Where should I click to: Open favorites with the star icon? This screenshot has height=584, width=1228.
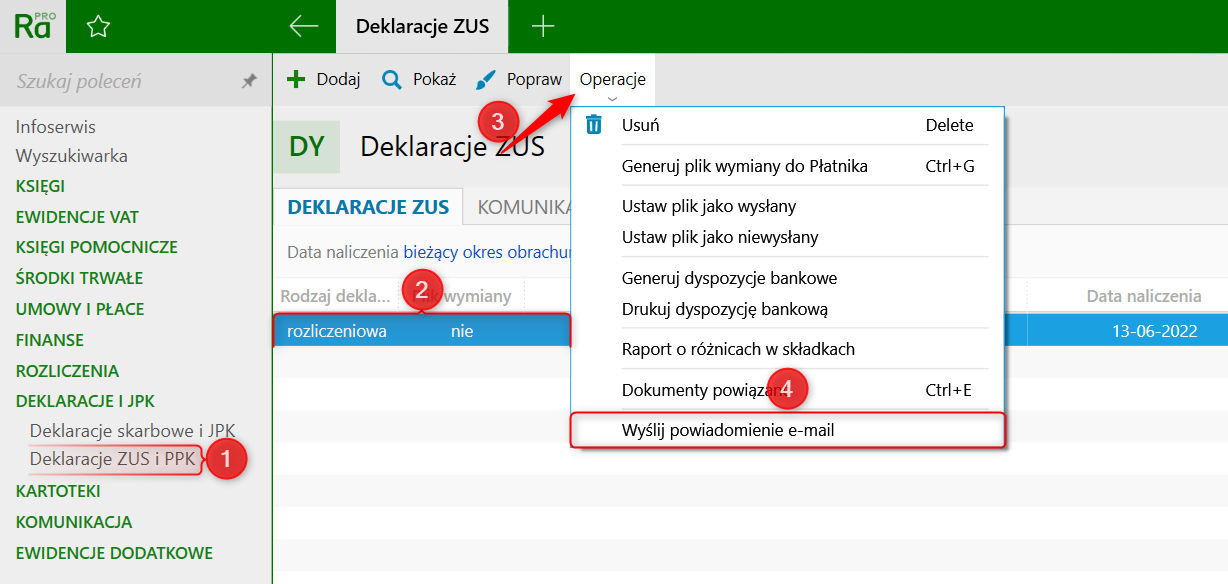[x=97, y=27]
